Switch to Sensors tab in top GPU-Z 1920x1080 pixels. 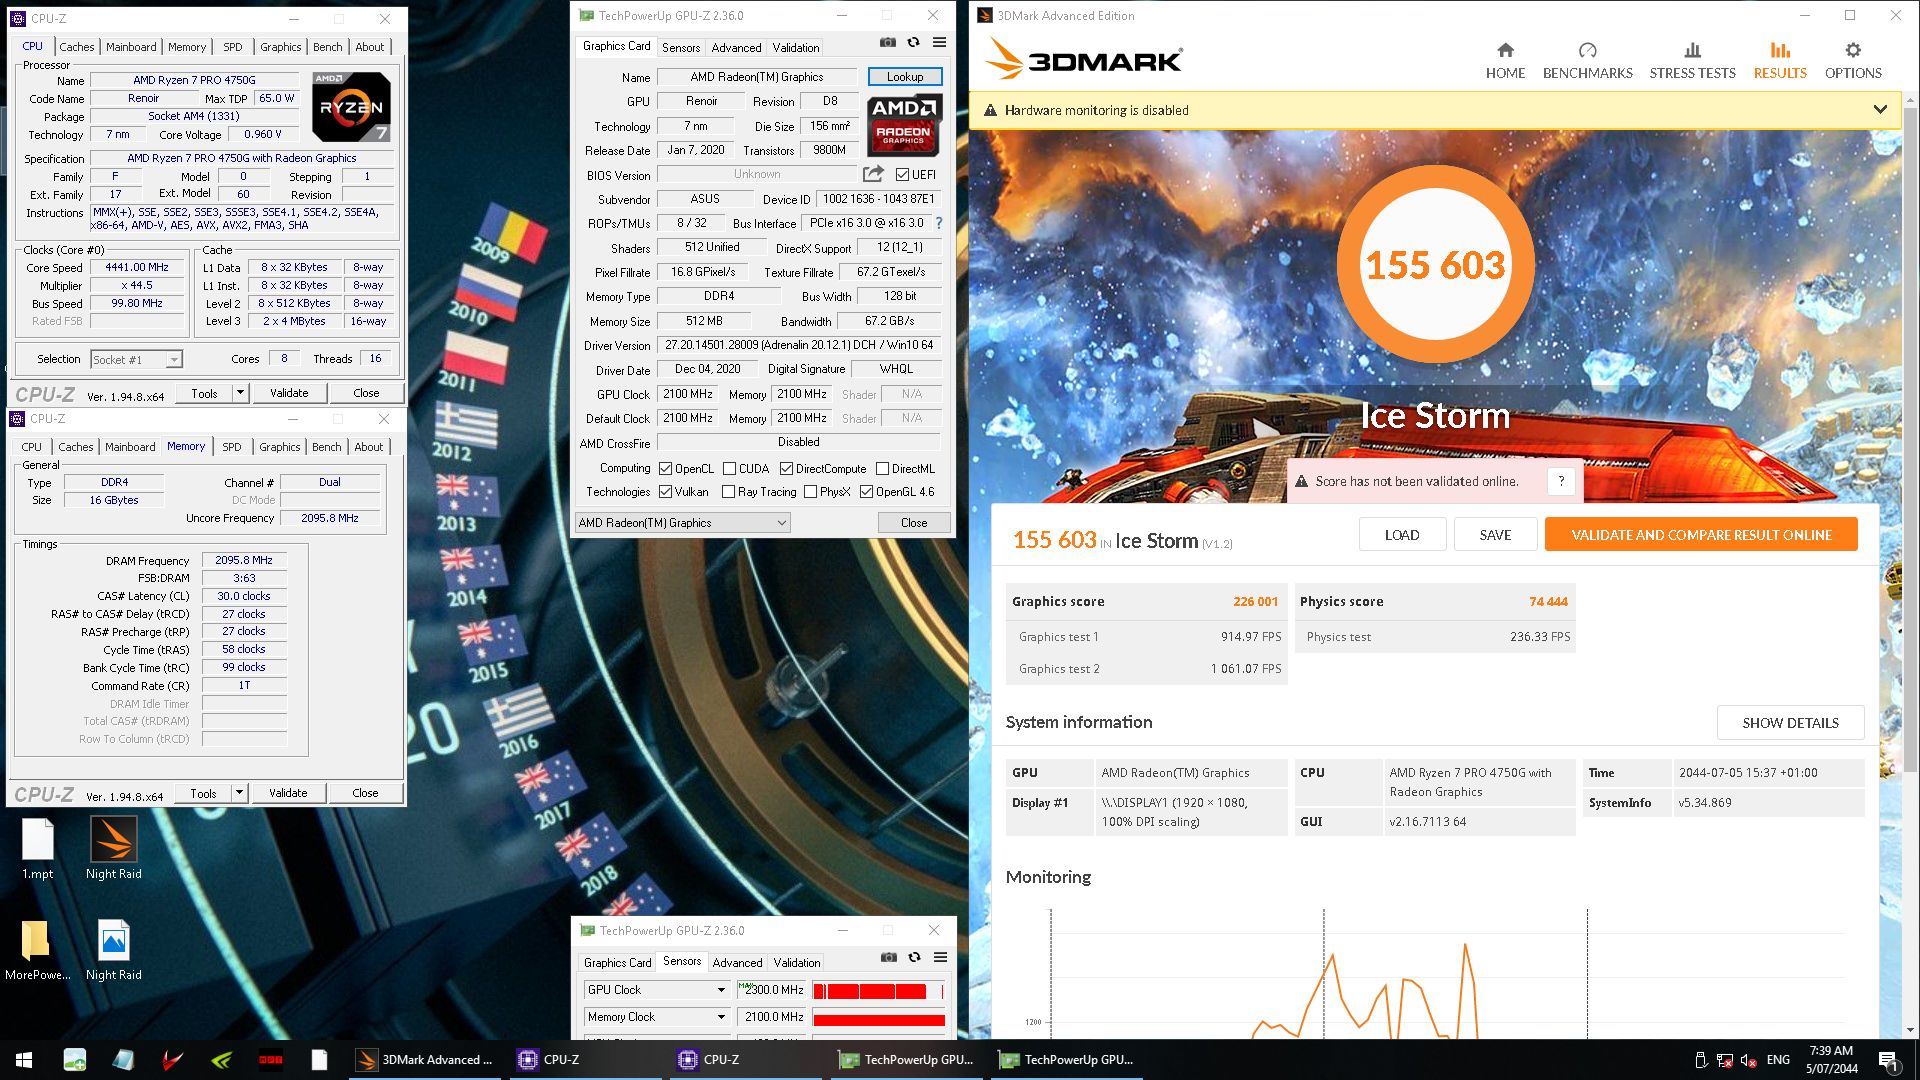coord(681,47)
